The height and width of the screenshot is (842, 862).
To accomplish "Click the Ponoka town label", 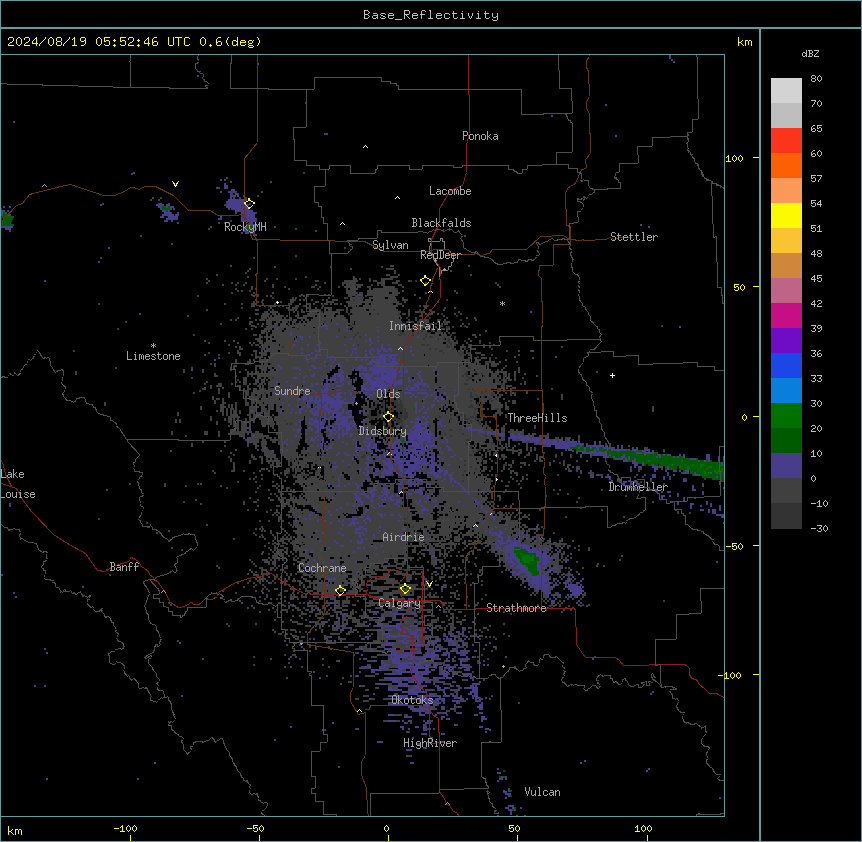I will coord(480,136).
